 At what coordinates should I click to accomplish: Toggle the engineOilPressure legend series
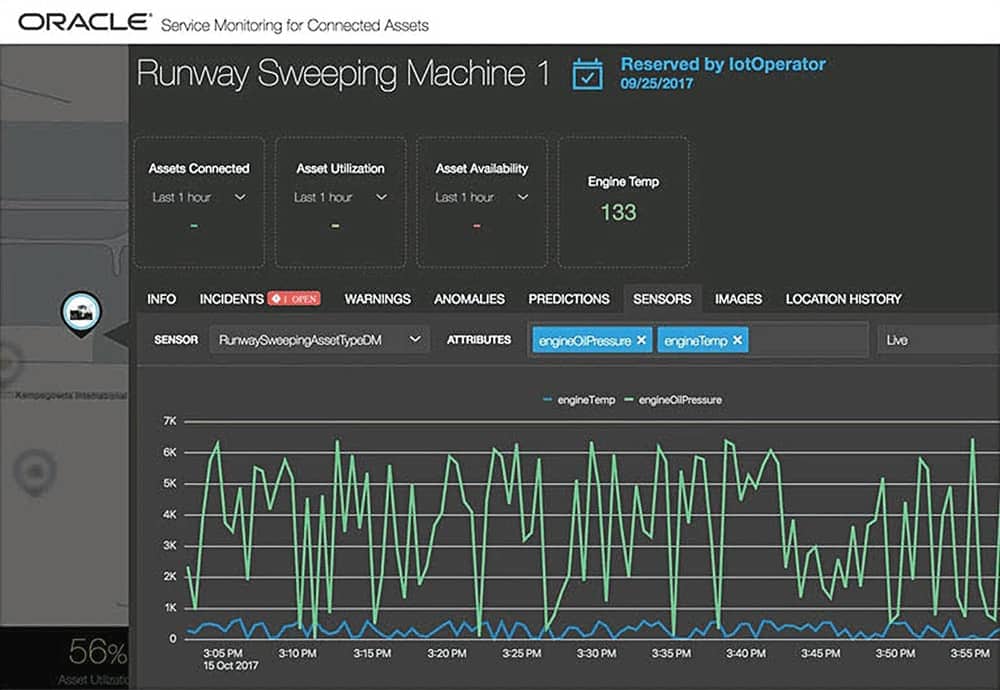point(673,400)
